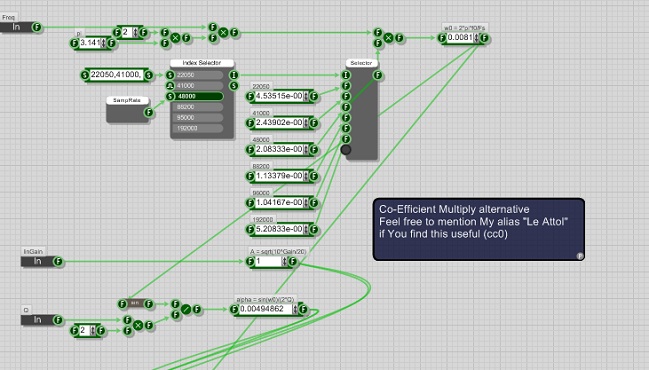Click the Selector module title bar
This screenshot has width=649, height=370.
(361, 63)
